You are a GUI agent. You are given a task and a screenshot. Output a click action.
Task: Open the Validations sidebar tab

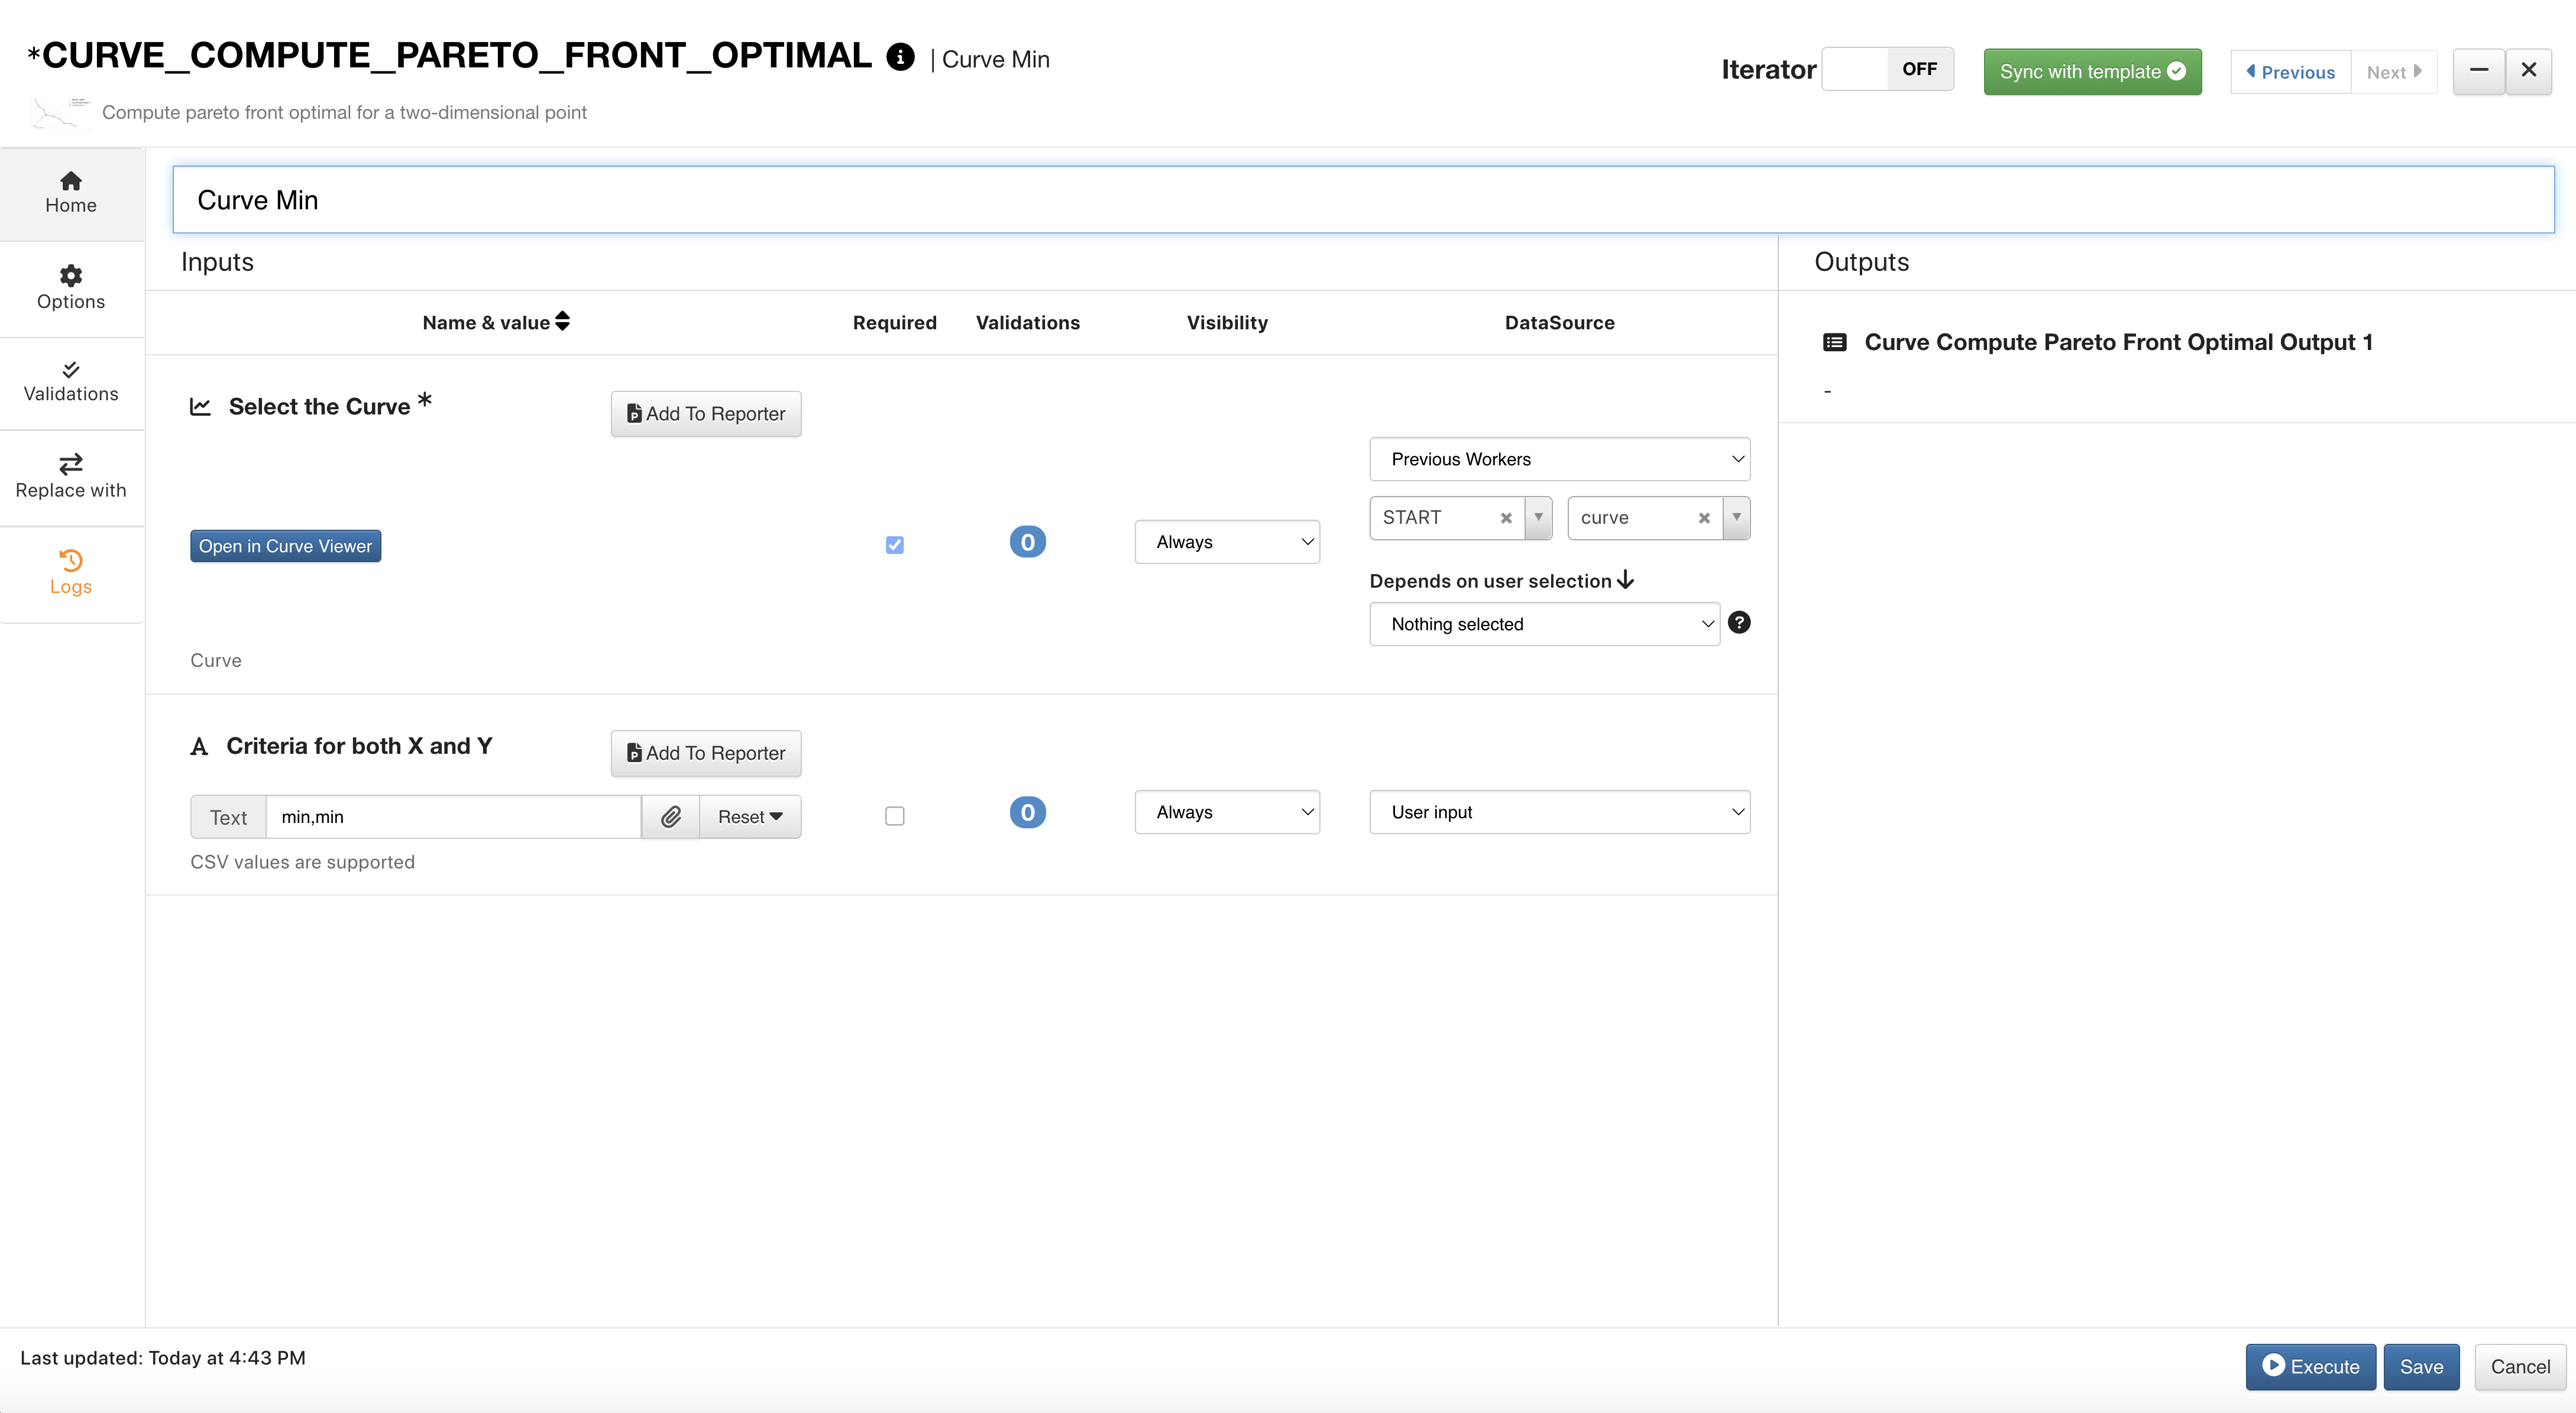click(x=71, y=382)
